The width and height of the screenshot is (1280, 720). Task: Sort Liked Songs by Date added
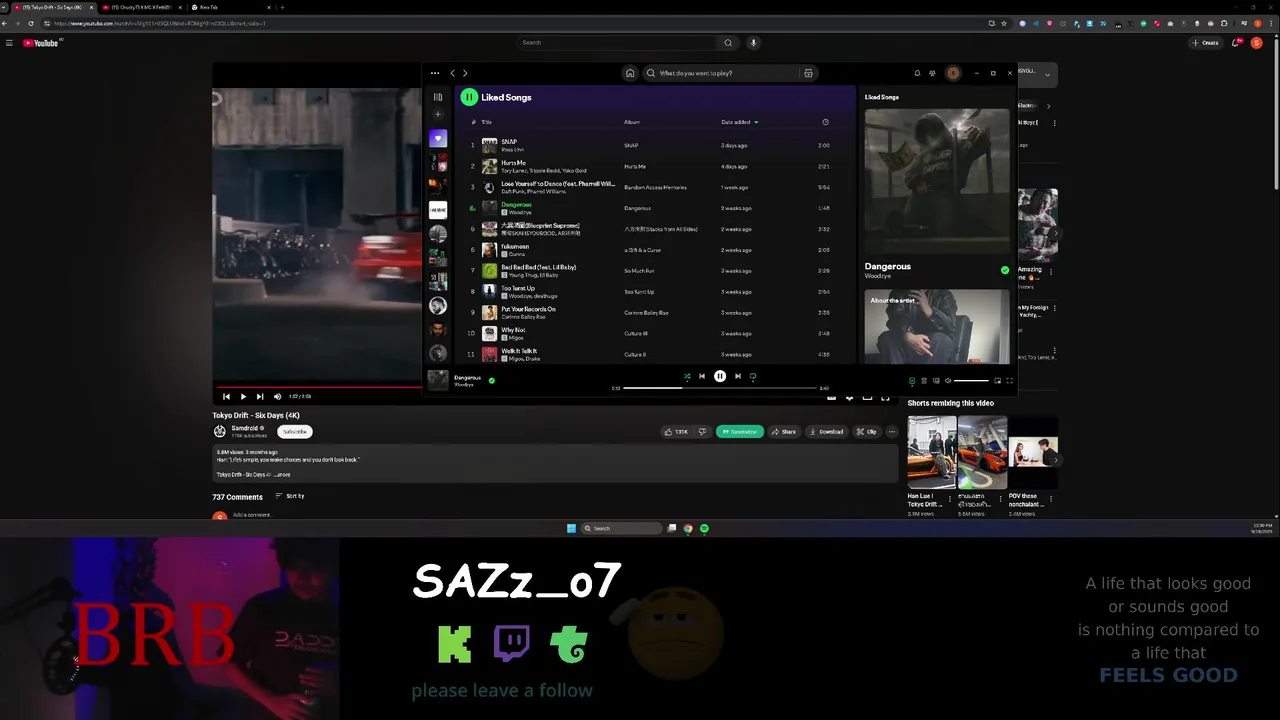point(739,122)
